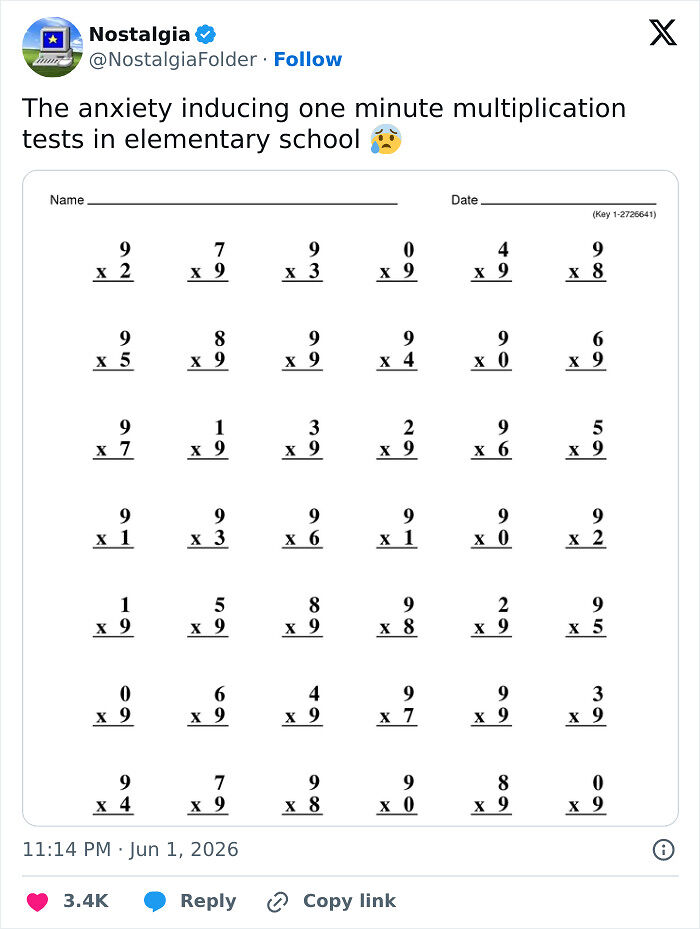Click the tweet text about multiplication tests

(x=324, y=124)
